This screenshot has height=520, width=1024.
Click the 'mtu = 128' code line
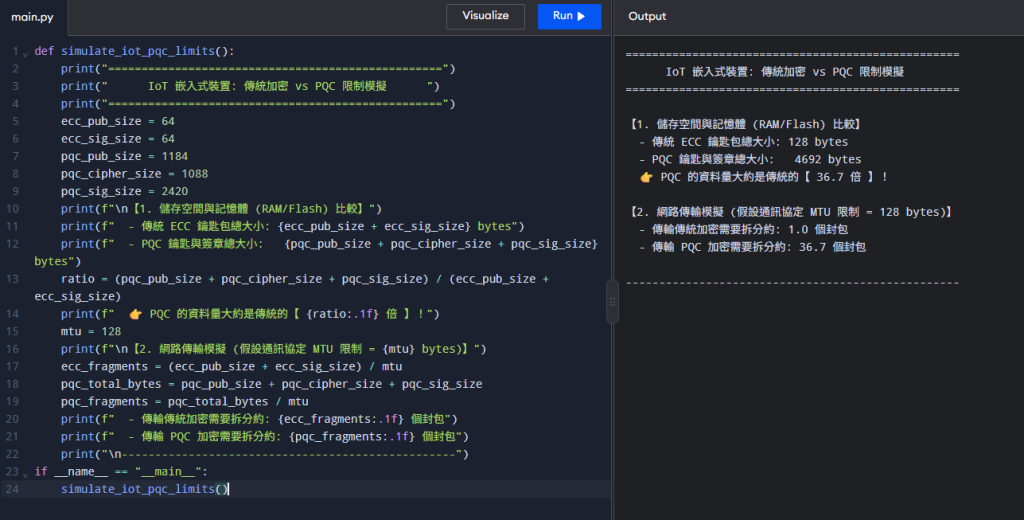click(91, 331)
